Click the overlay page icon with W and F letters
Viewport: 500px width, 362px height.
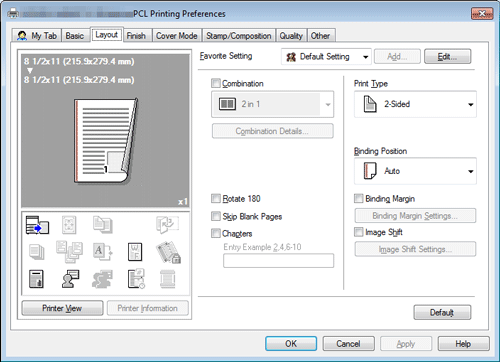(135, 252)
